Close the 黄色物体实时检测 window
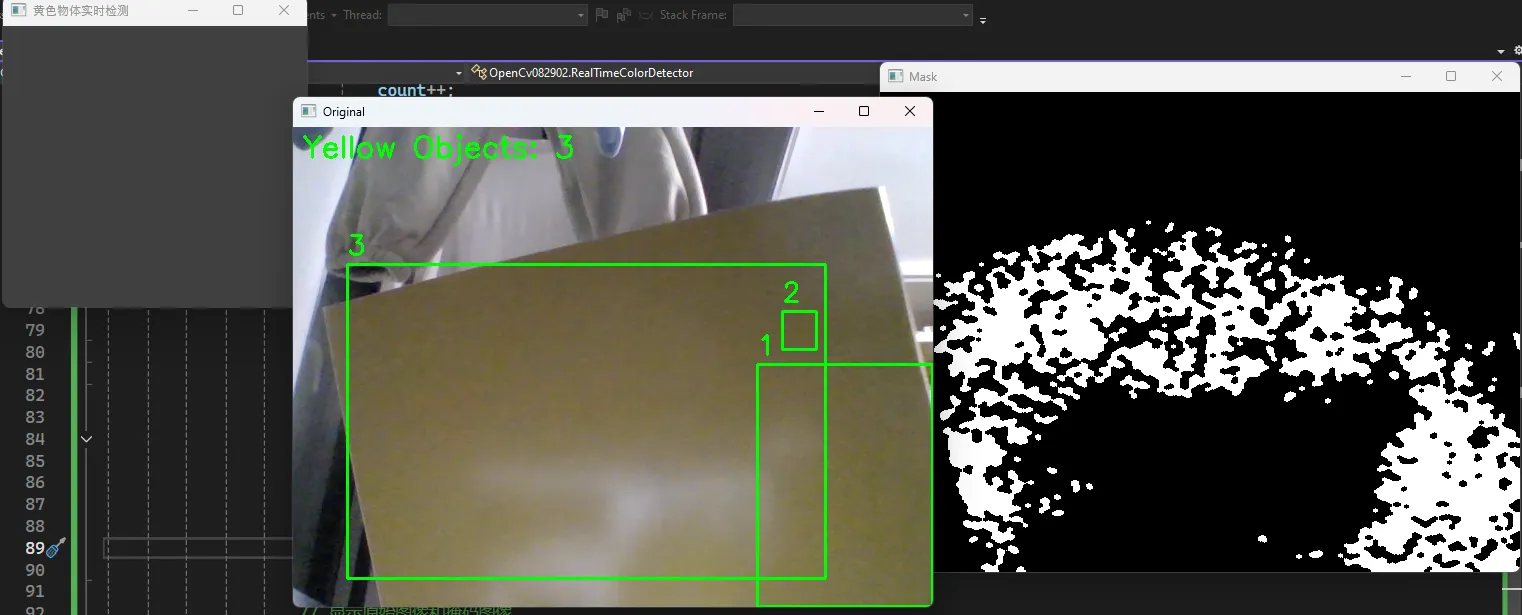Image resolution: width=1522 pixels, height=615 pixels. click(284, 11)
